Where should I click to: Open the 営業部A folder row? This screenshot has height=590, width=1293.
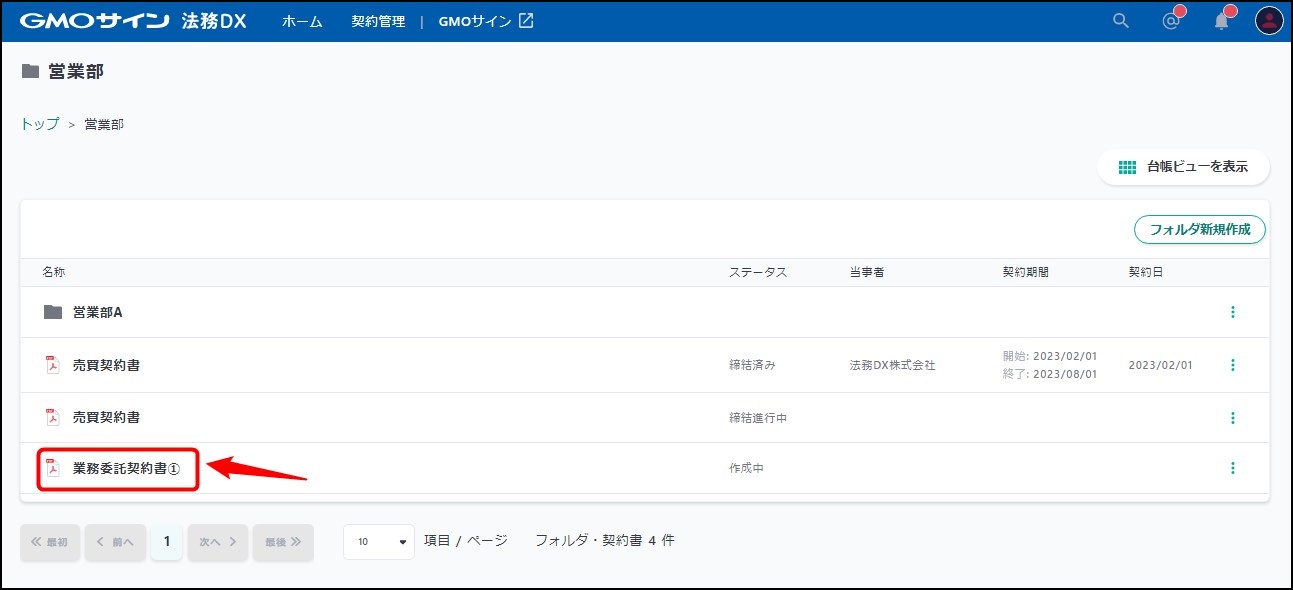97,312
